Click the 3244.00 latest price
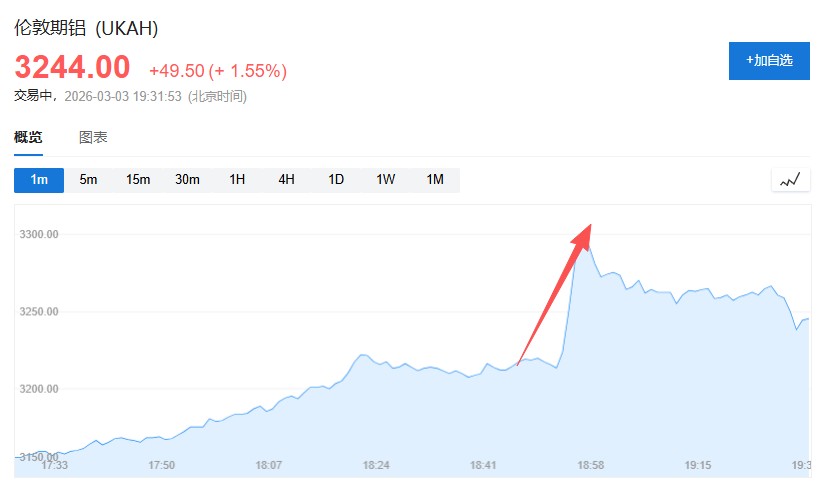830x488 pixels. (x=72, y=68)
